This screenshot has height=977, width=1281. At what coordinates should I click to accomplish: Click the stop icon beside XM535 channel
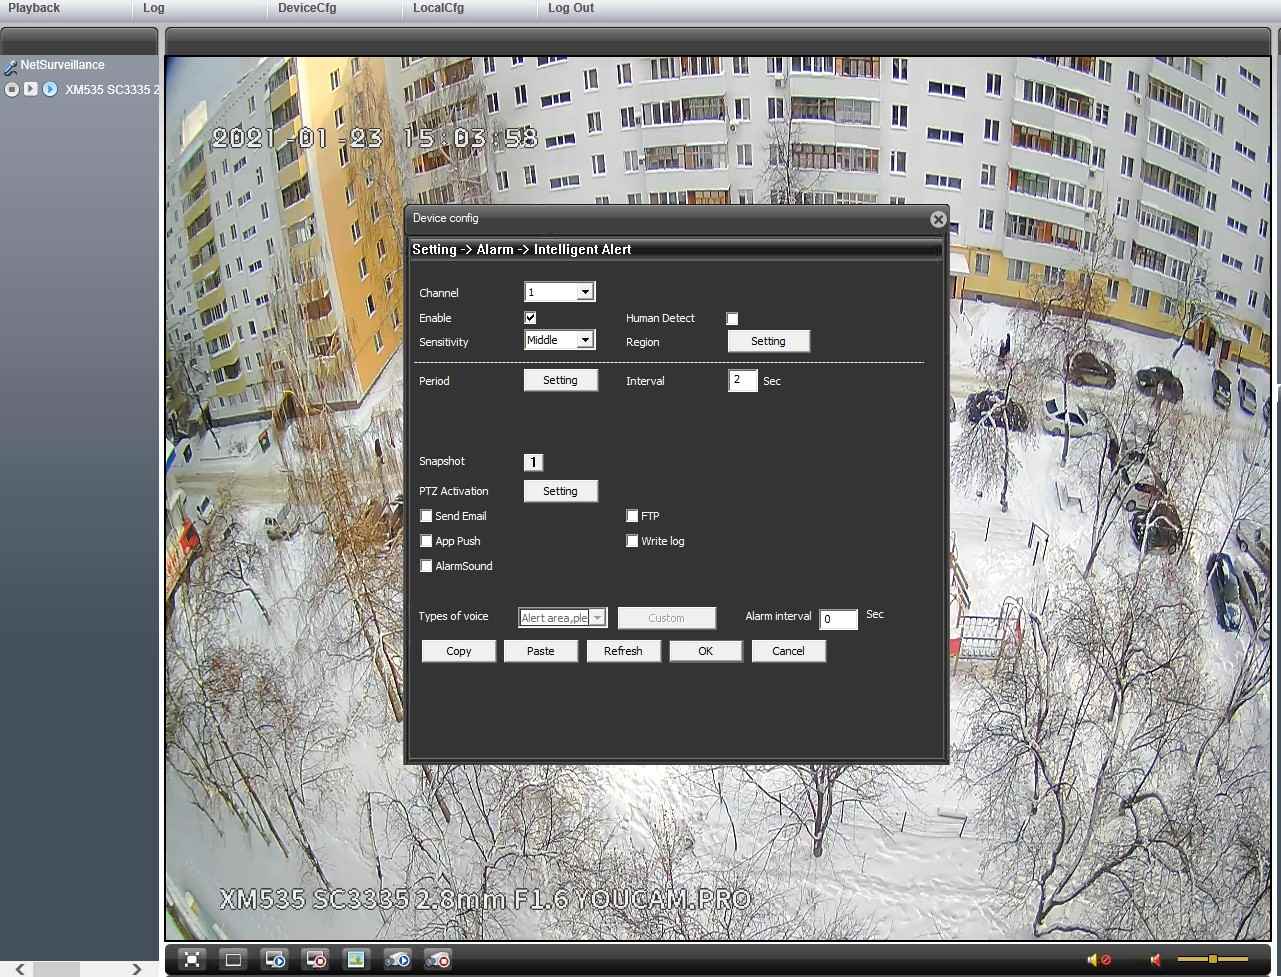click(x=12, y=89)
